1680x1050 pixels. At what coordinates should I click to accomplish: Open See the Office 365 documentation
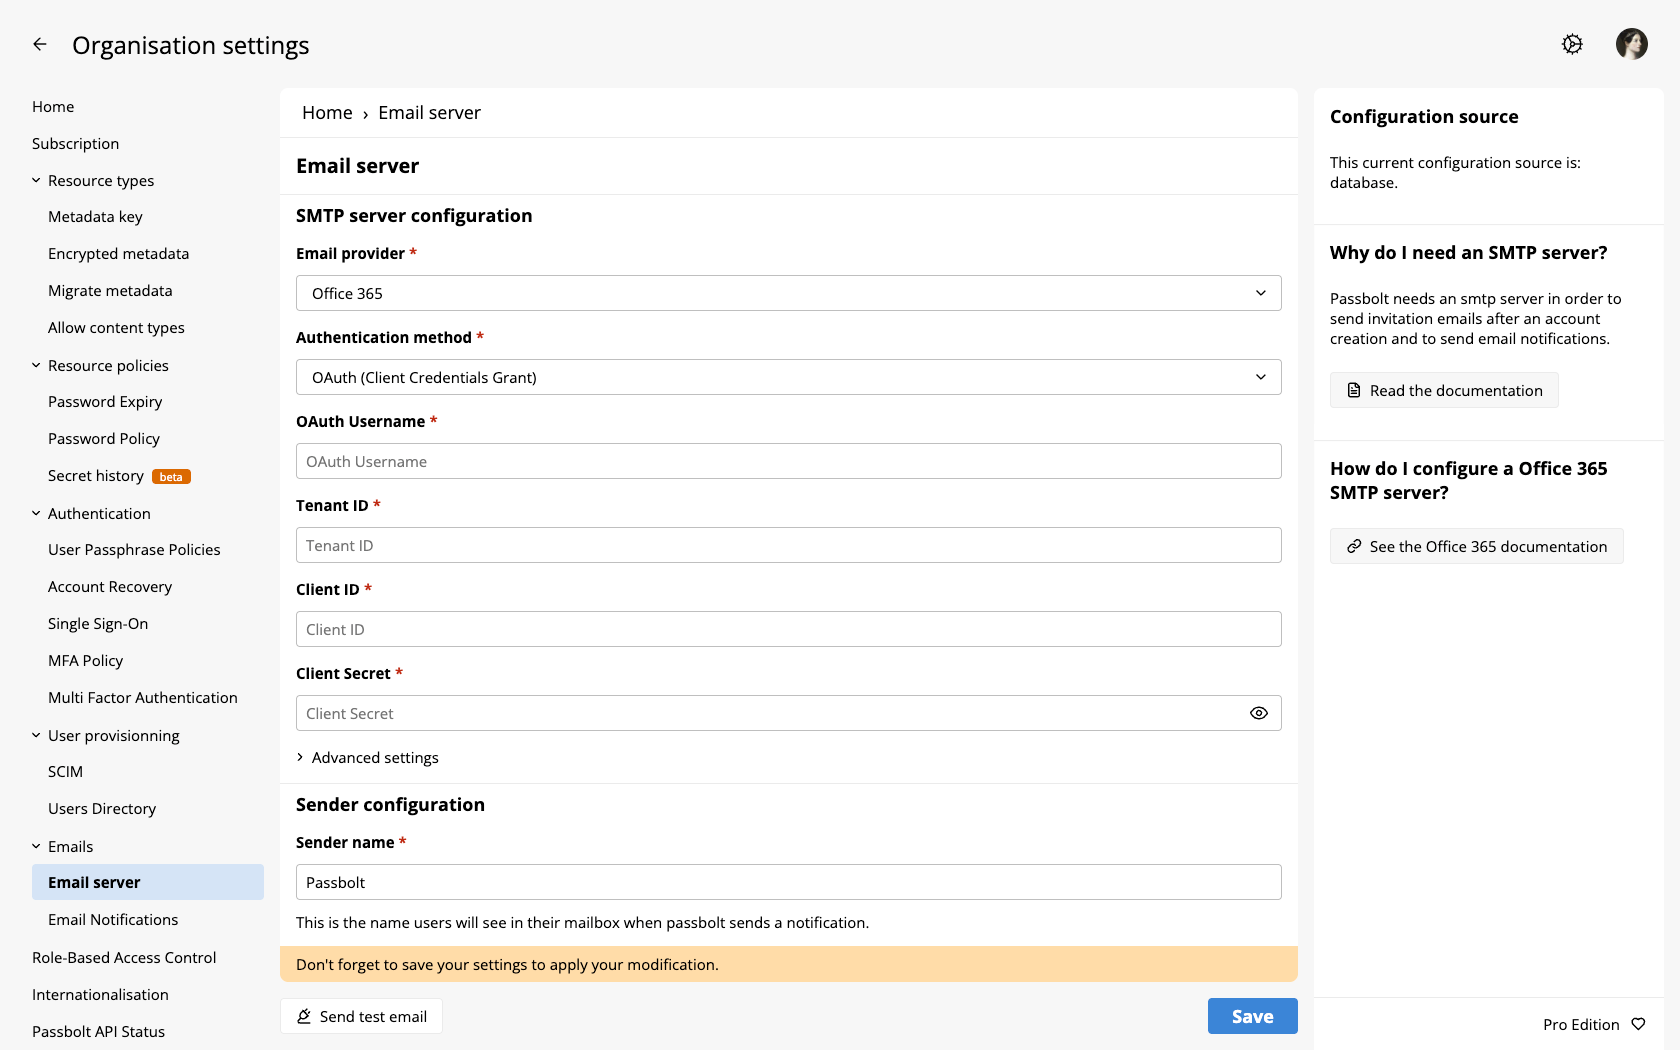click(1476, 546)
